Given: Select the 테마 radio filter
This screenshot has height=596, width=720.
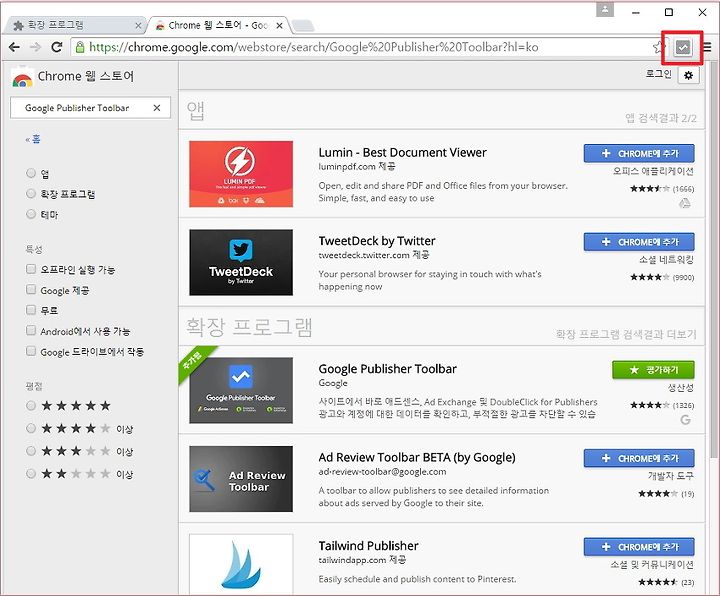Looking at the screenshot, I should tap(31, 214).
